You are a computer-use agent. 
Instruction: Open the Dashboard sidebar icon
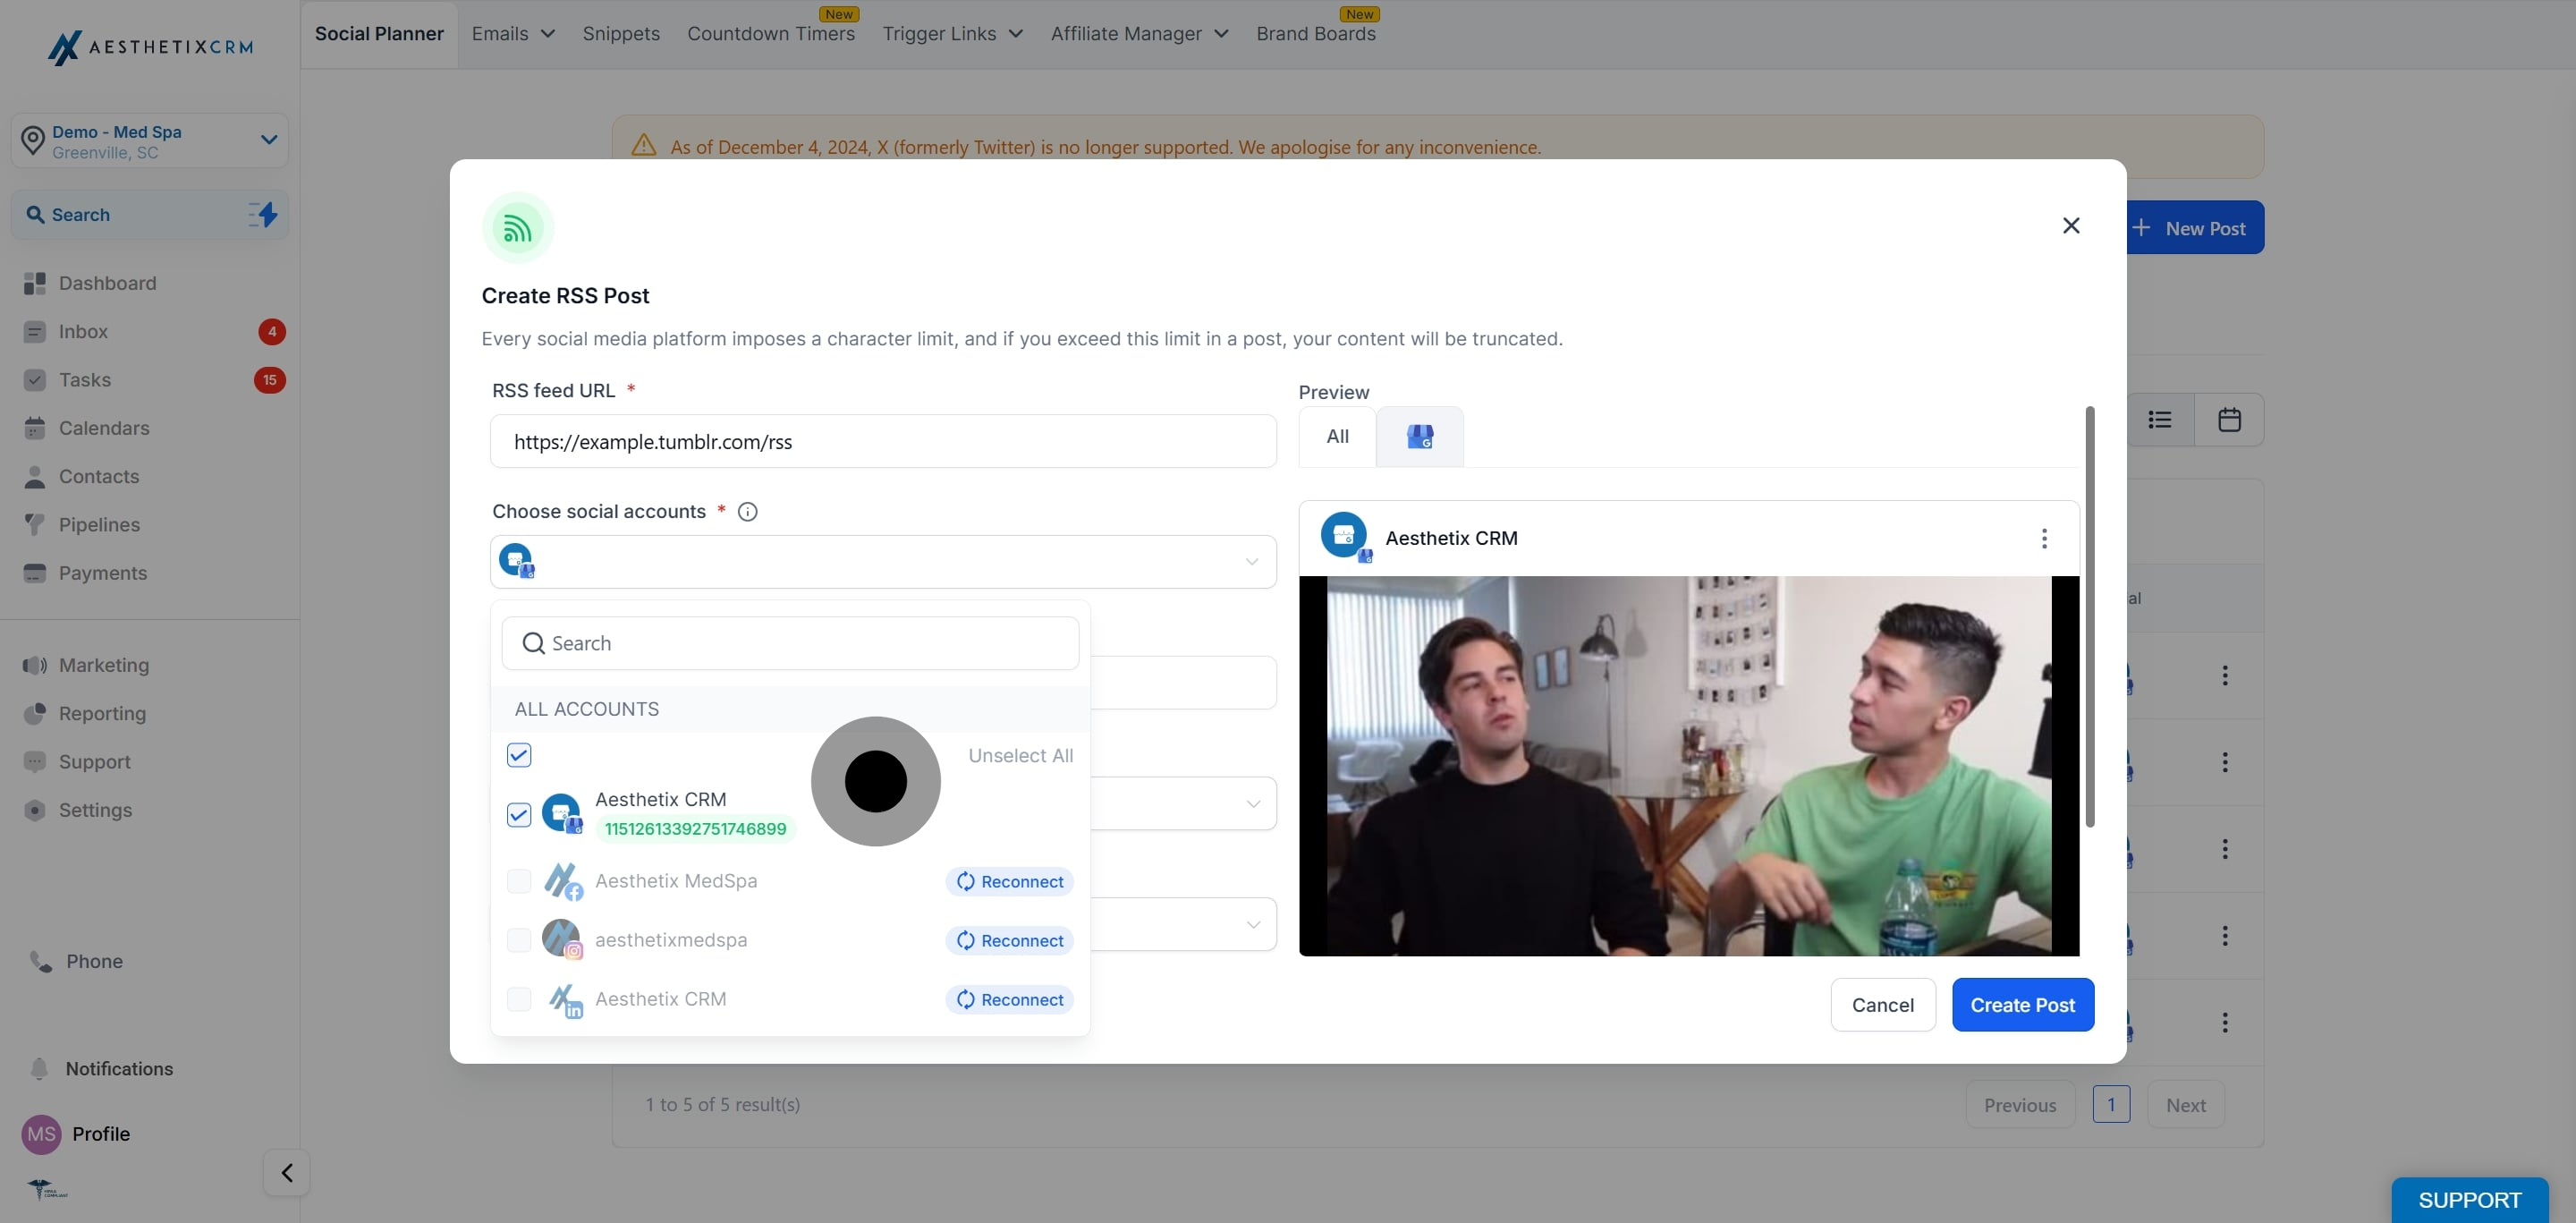click(35, 283)
